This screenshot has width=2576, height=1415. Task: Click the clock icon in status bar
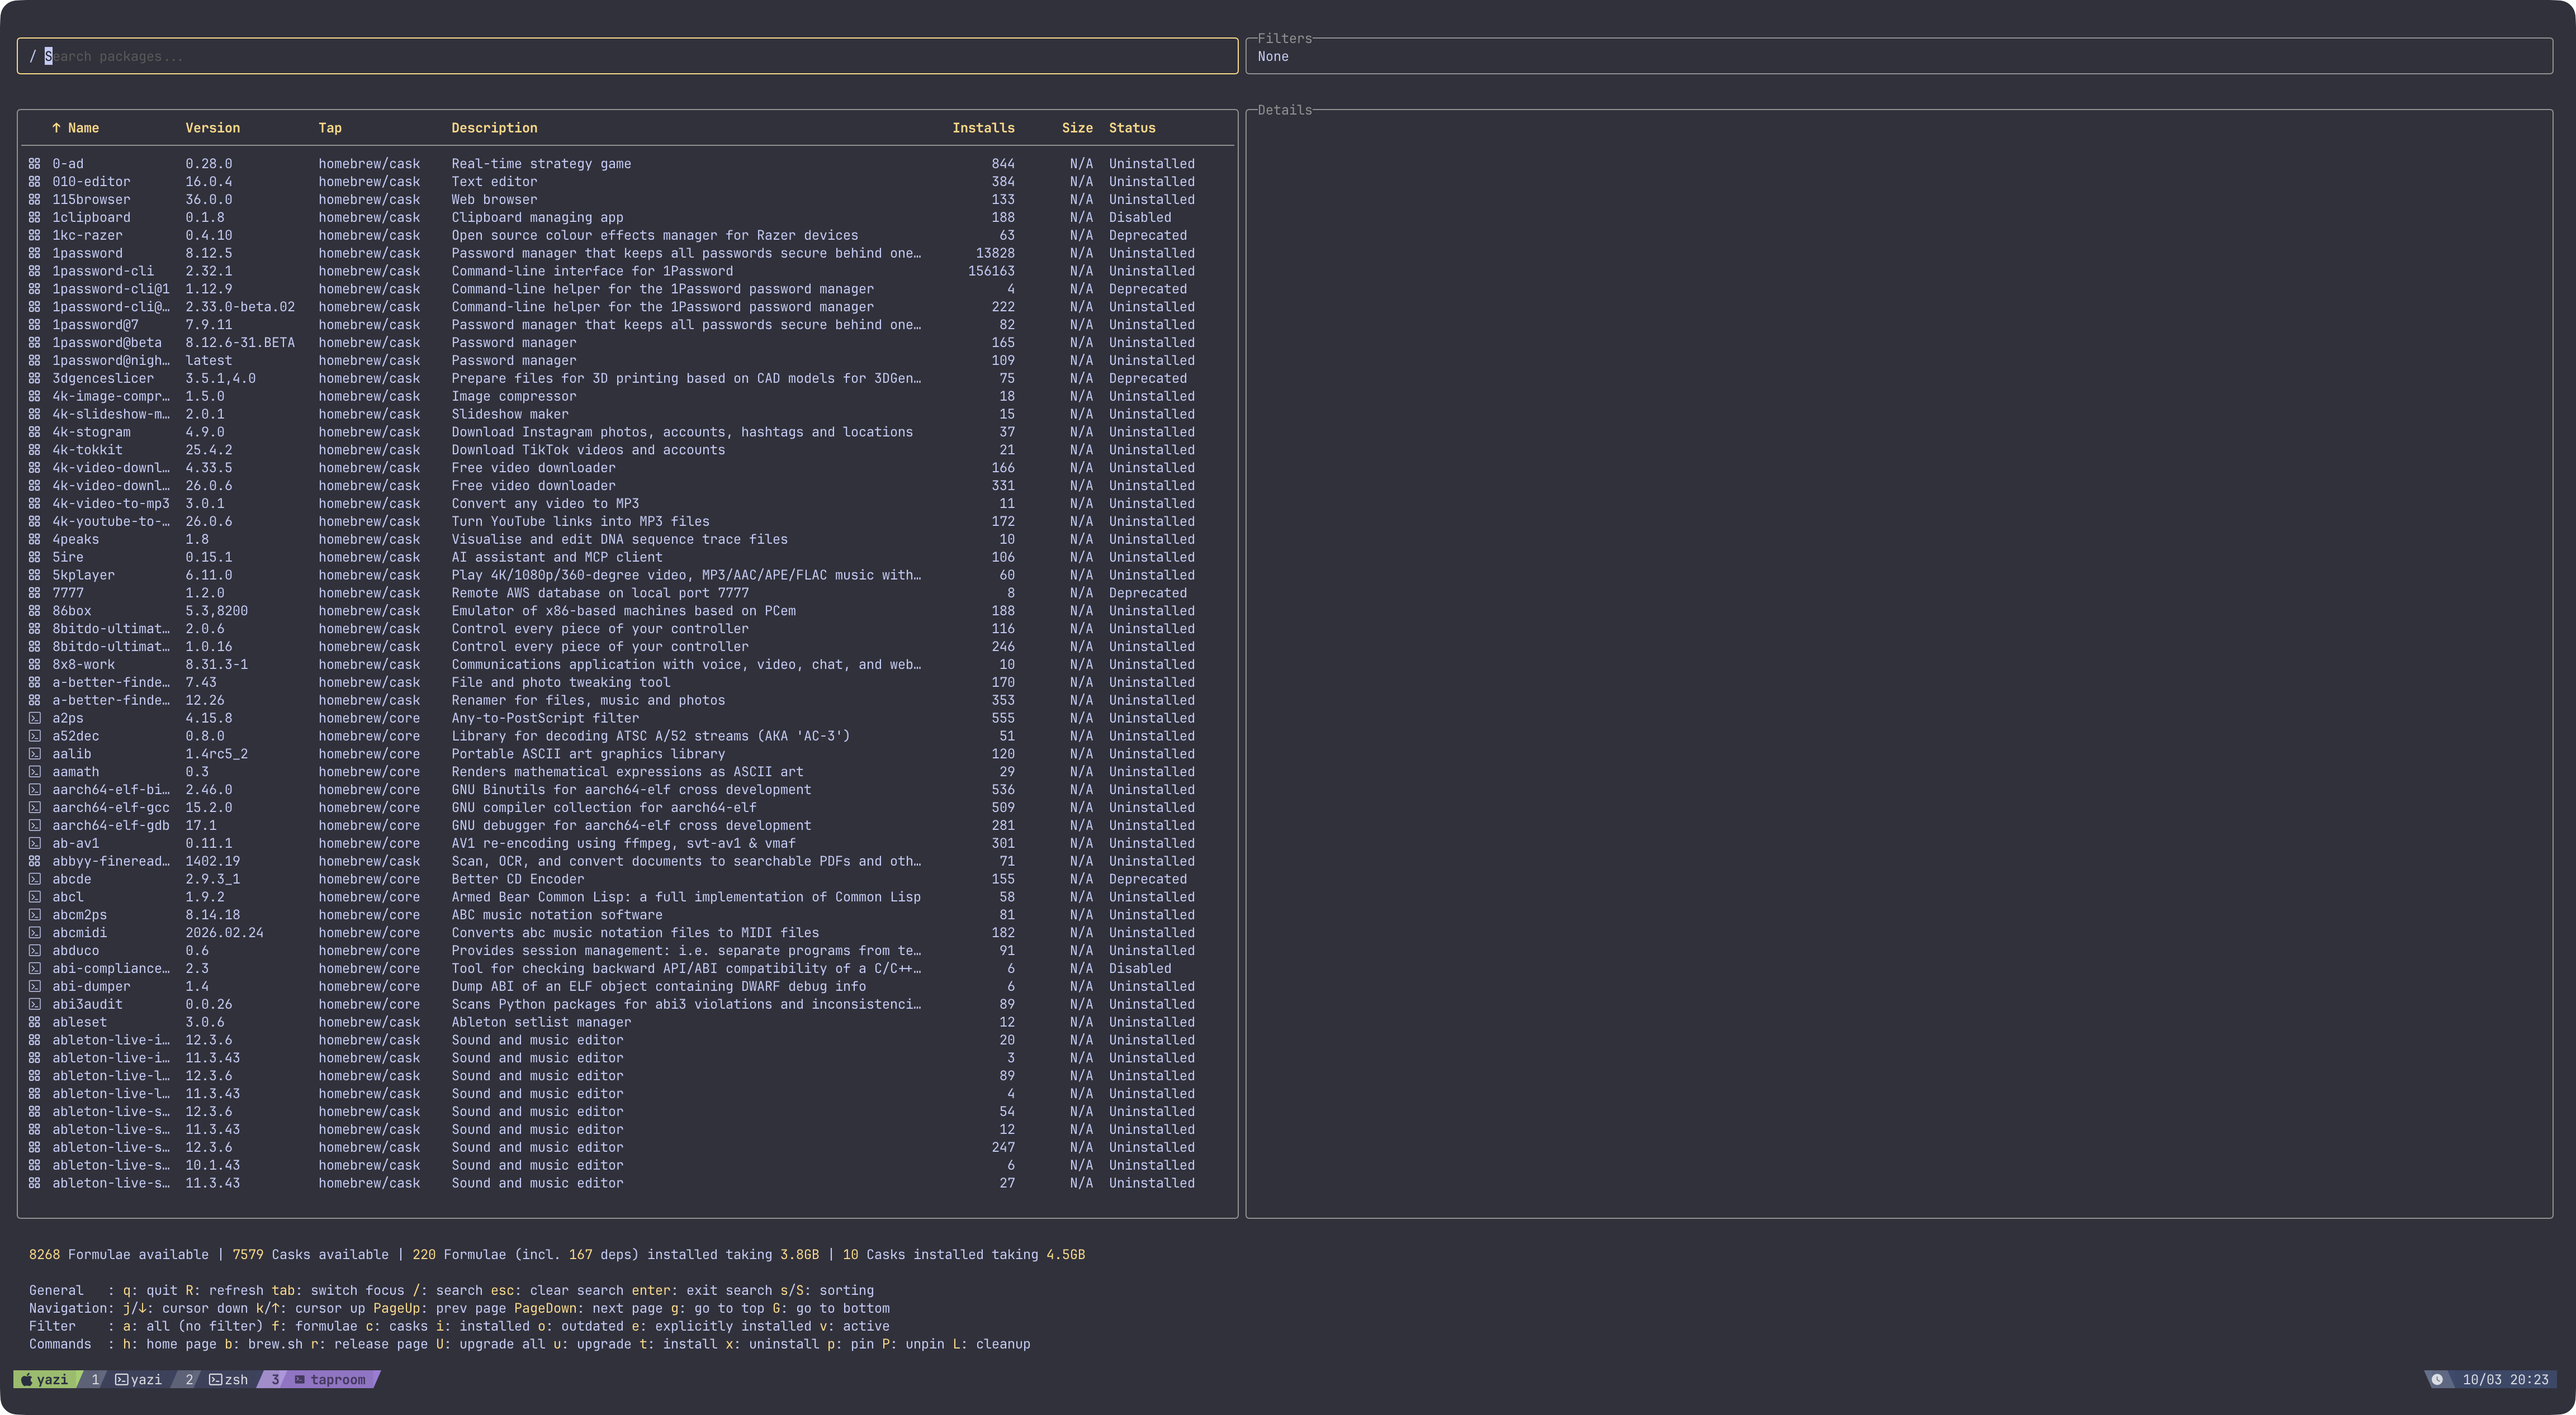[x=2437, y=1380]
